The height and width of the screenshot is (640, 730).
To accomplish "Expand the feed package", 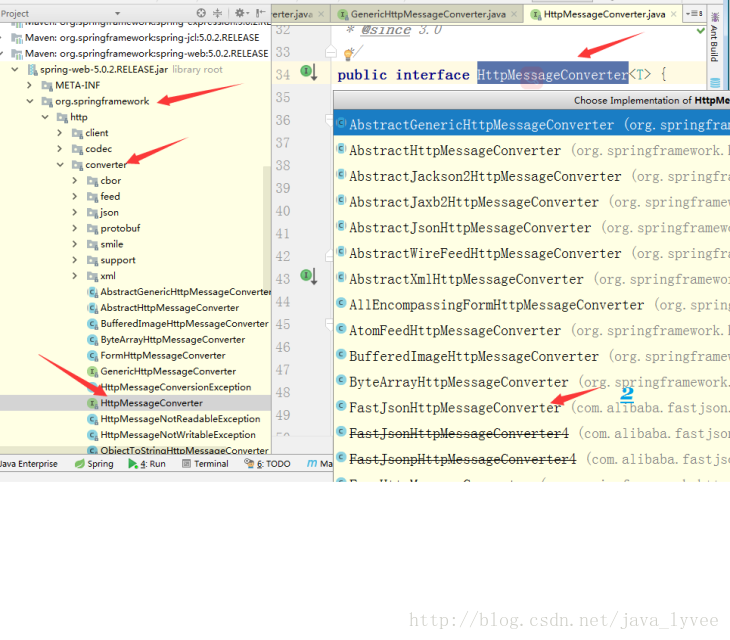I will 74,196.
